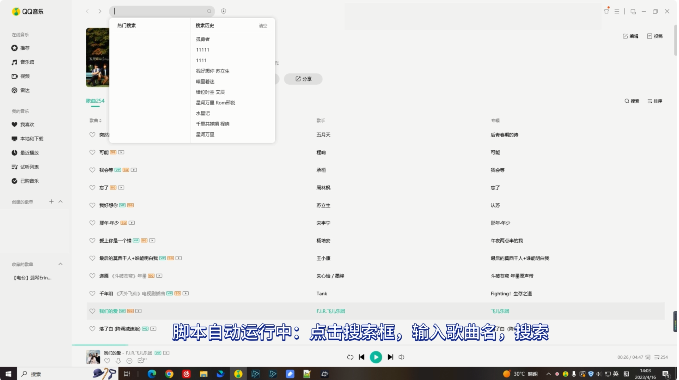
Task: Choose the first search history entry
Action: click(x=203, y=39)
